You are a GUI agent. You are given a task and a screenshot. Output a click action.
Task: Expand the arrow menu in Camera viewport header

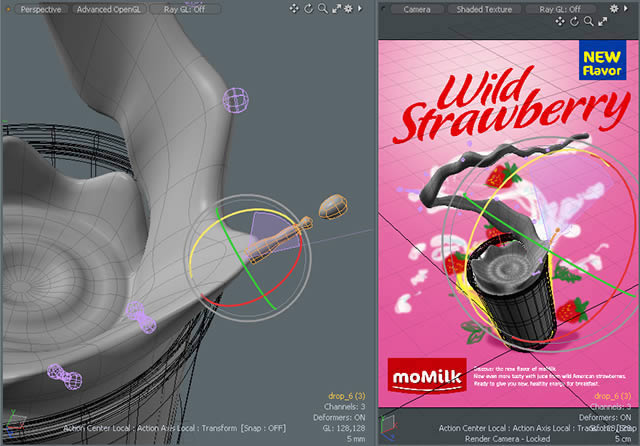click(x=626, y=8)
